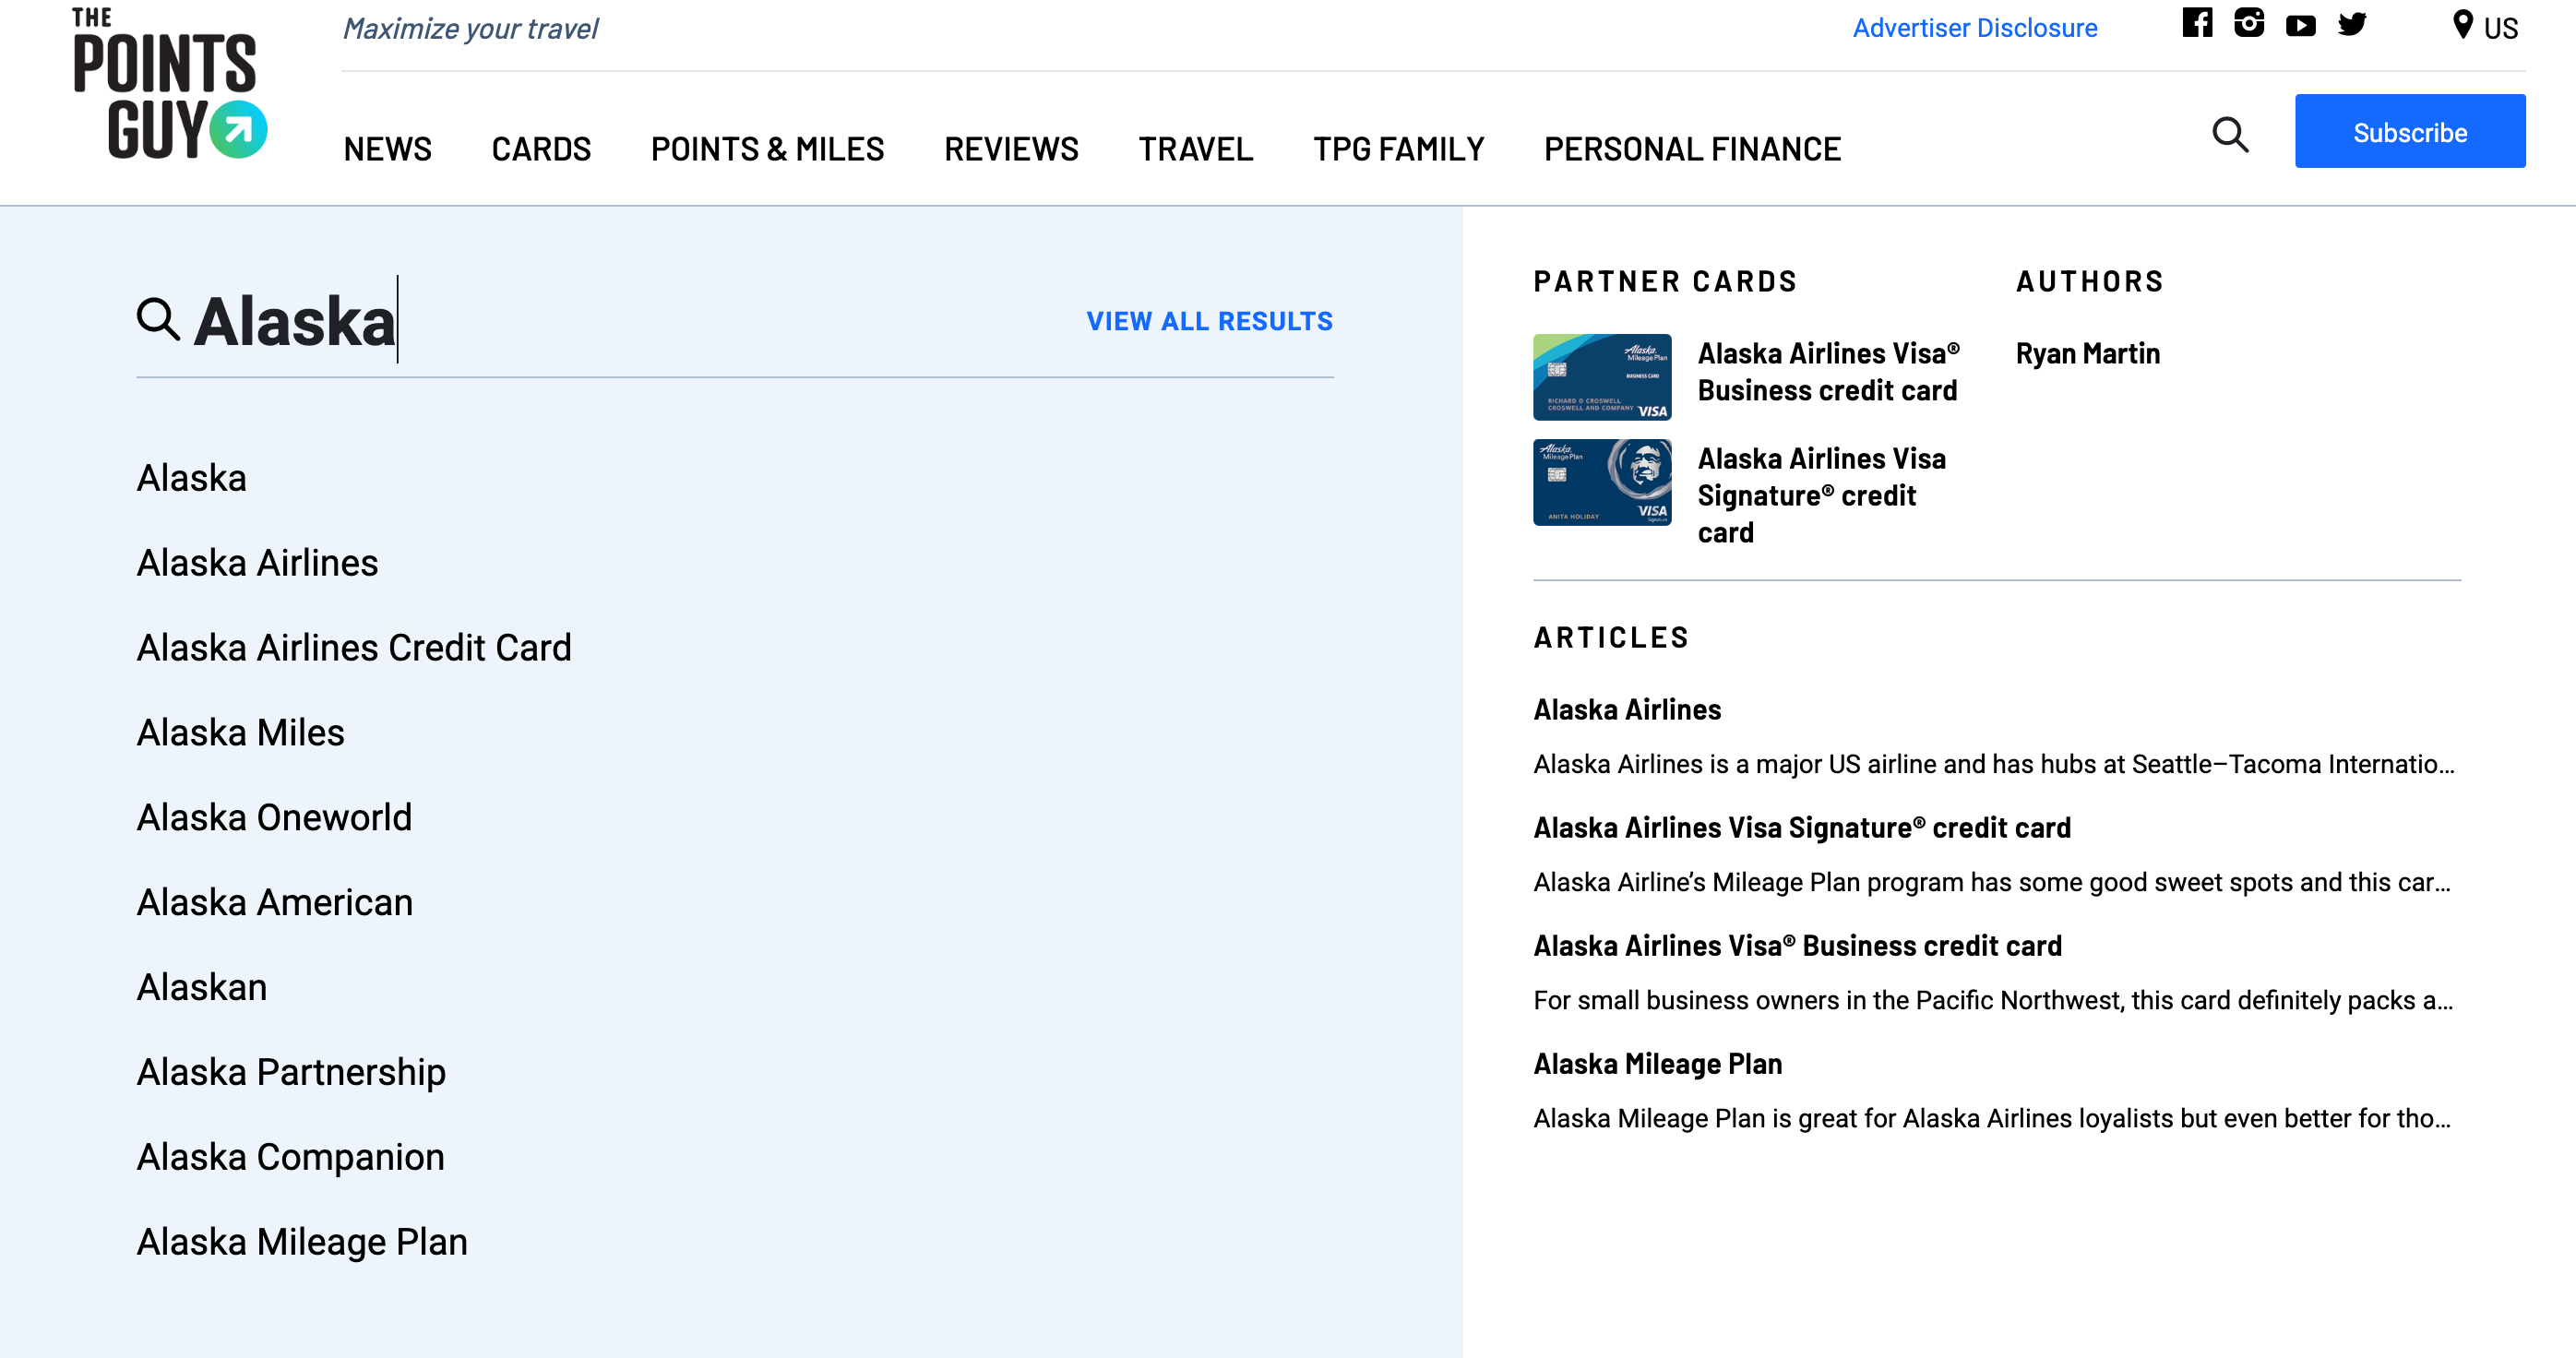The height and width of the screenshot is (1358, 2576).
Task: Pick the 'Alaska American' suggestion
Action: [275, 903]
